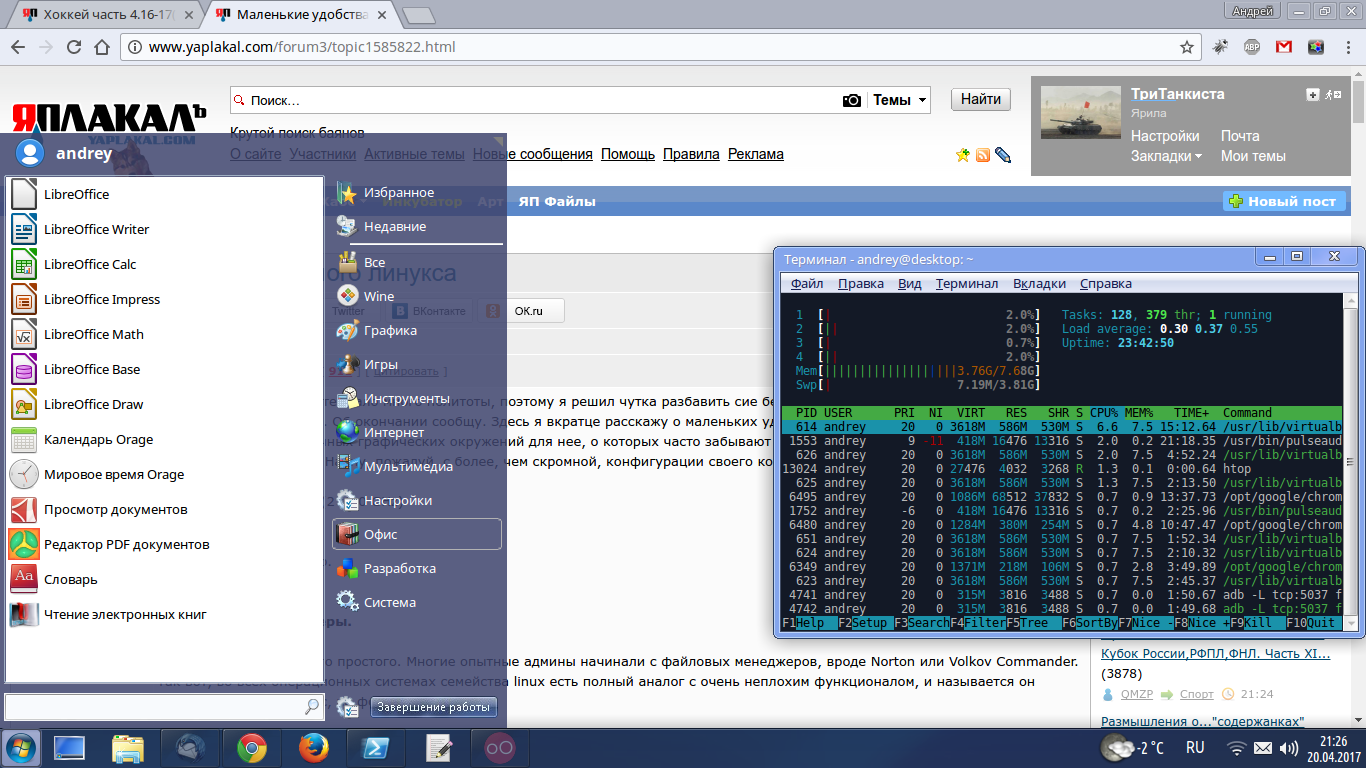Image resolution: width=1366 pixels, height=768 pixels.
Task: Select the Система category in the start menu
Action: point(417,602)
